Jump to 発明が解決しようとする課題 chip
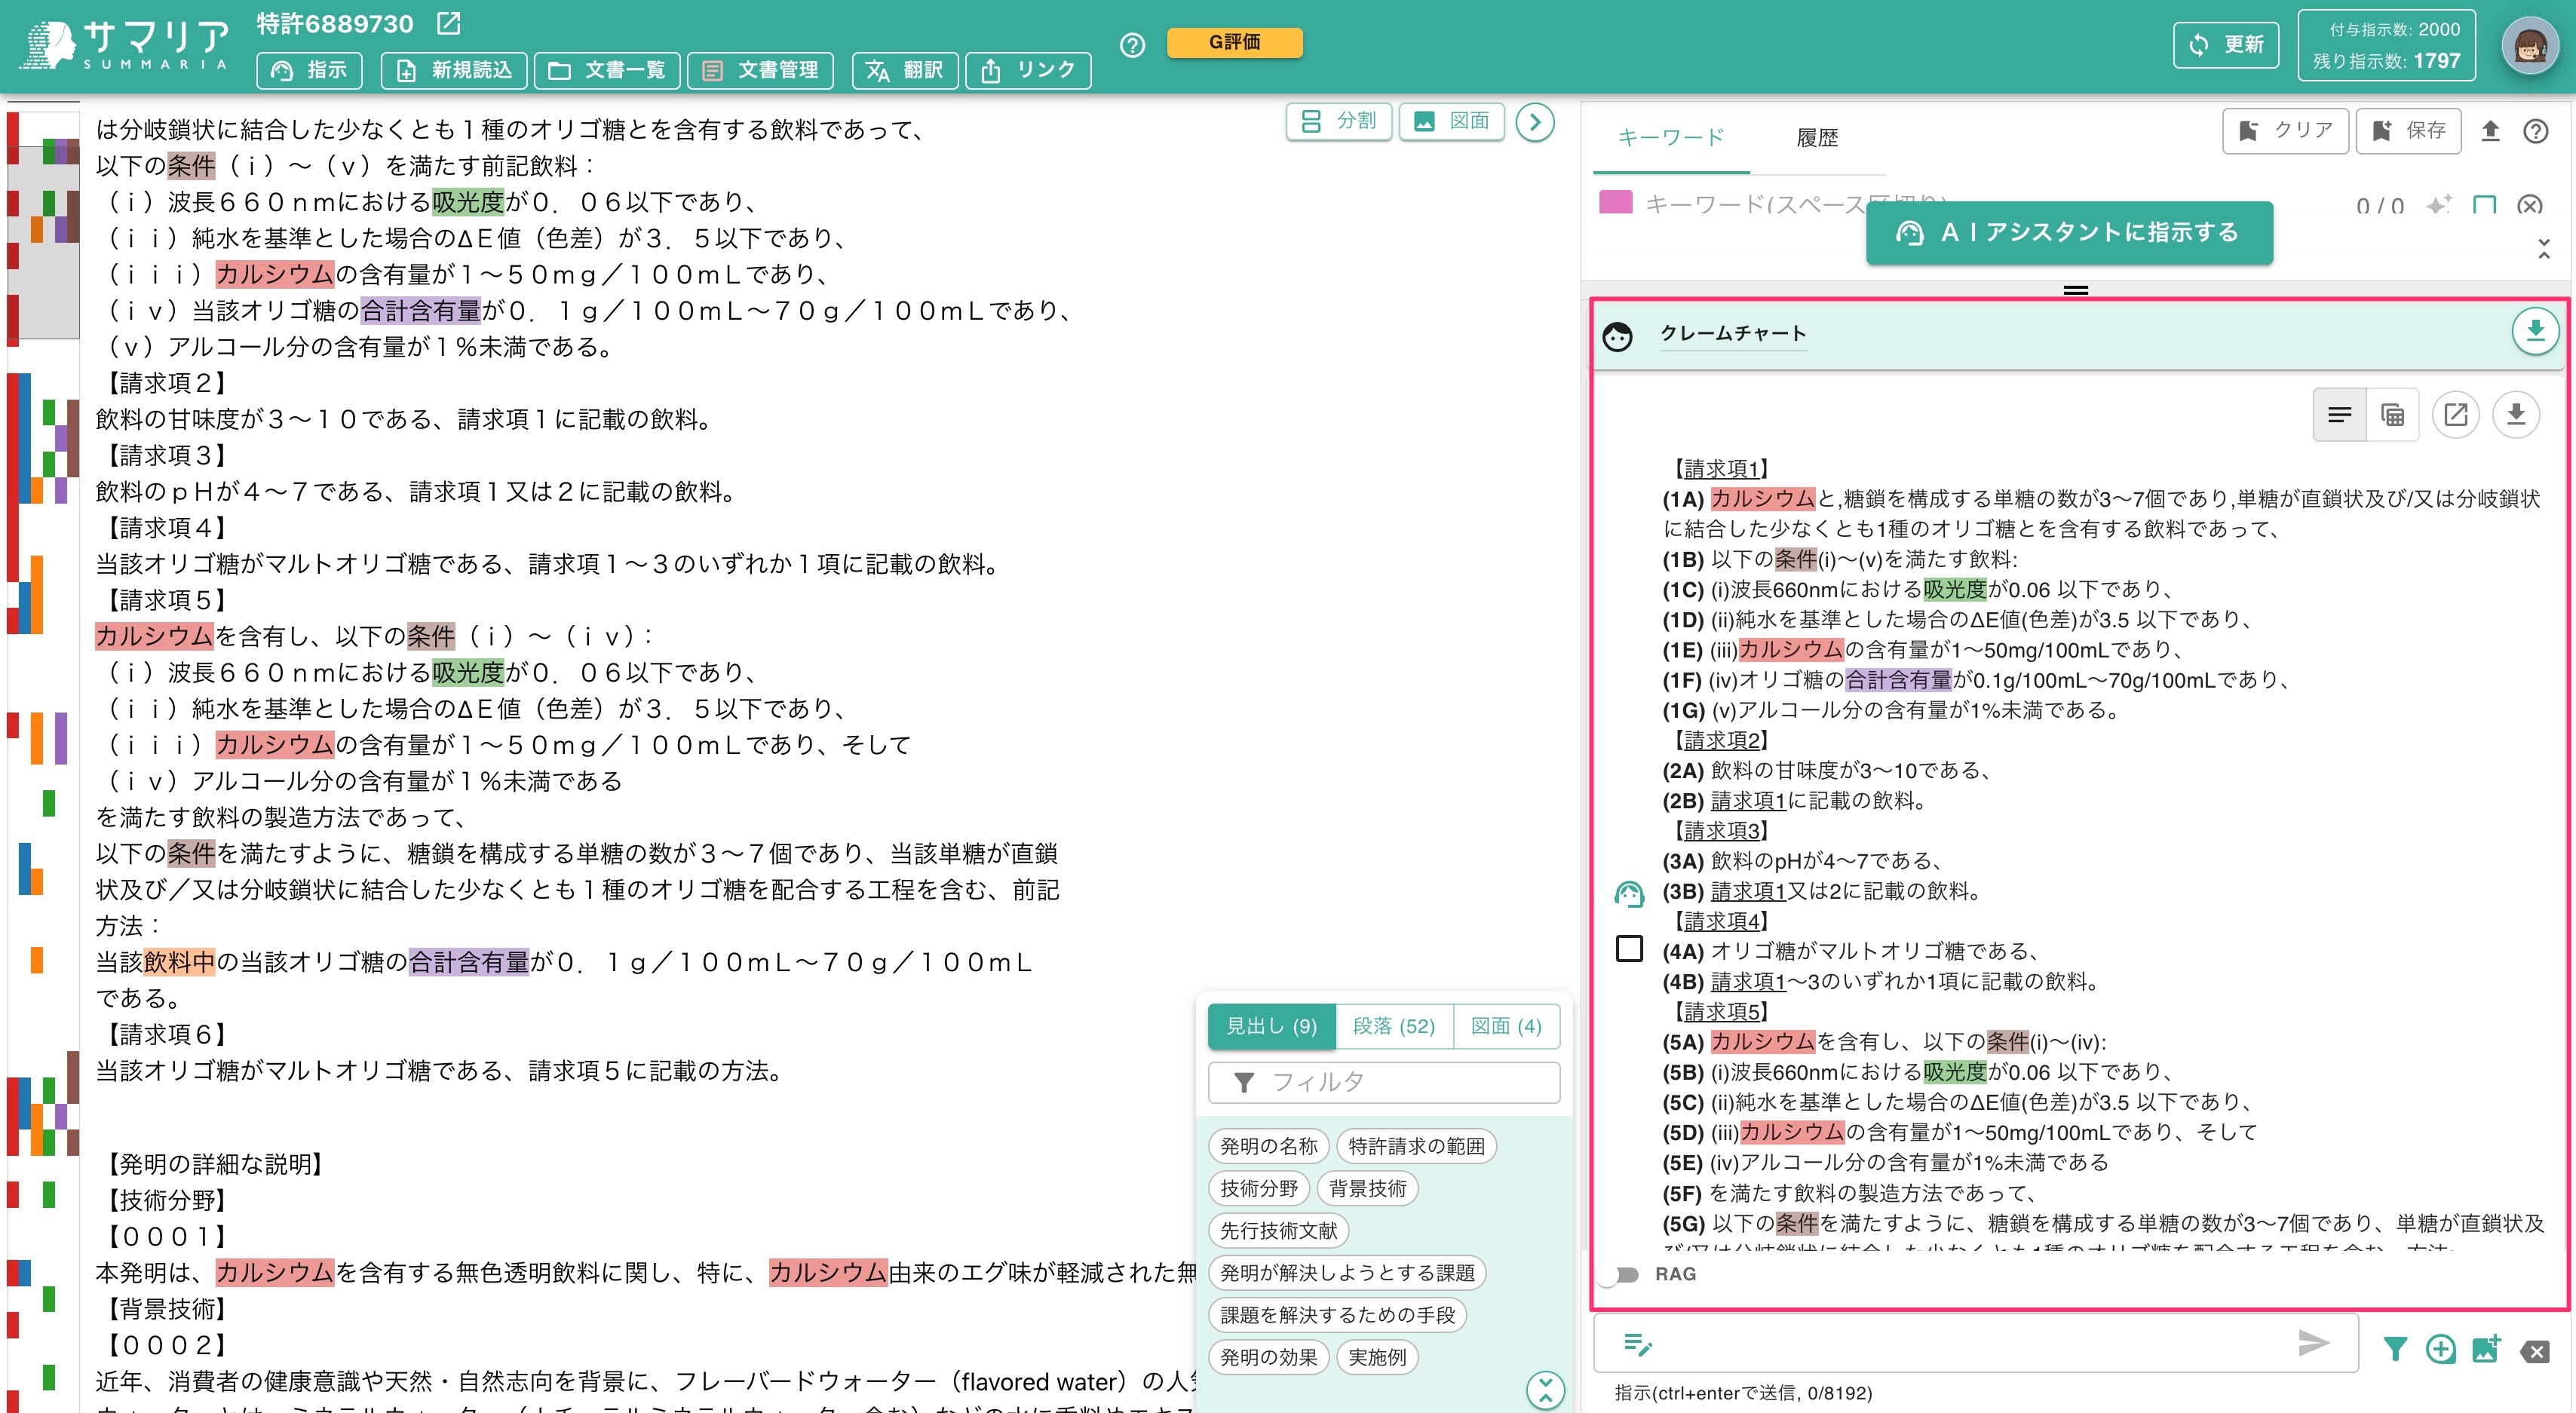Screen dimensions: 2576x1413 [1347, 1273]
